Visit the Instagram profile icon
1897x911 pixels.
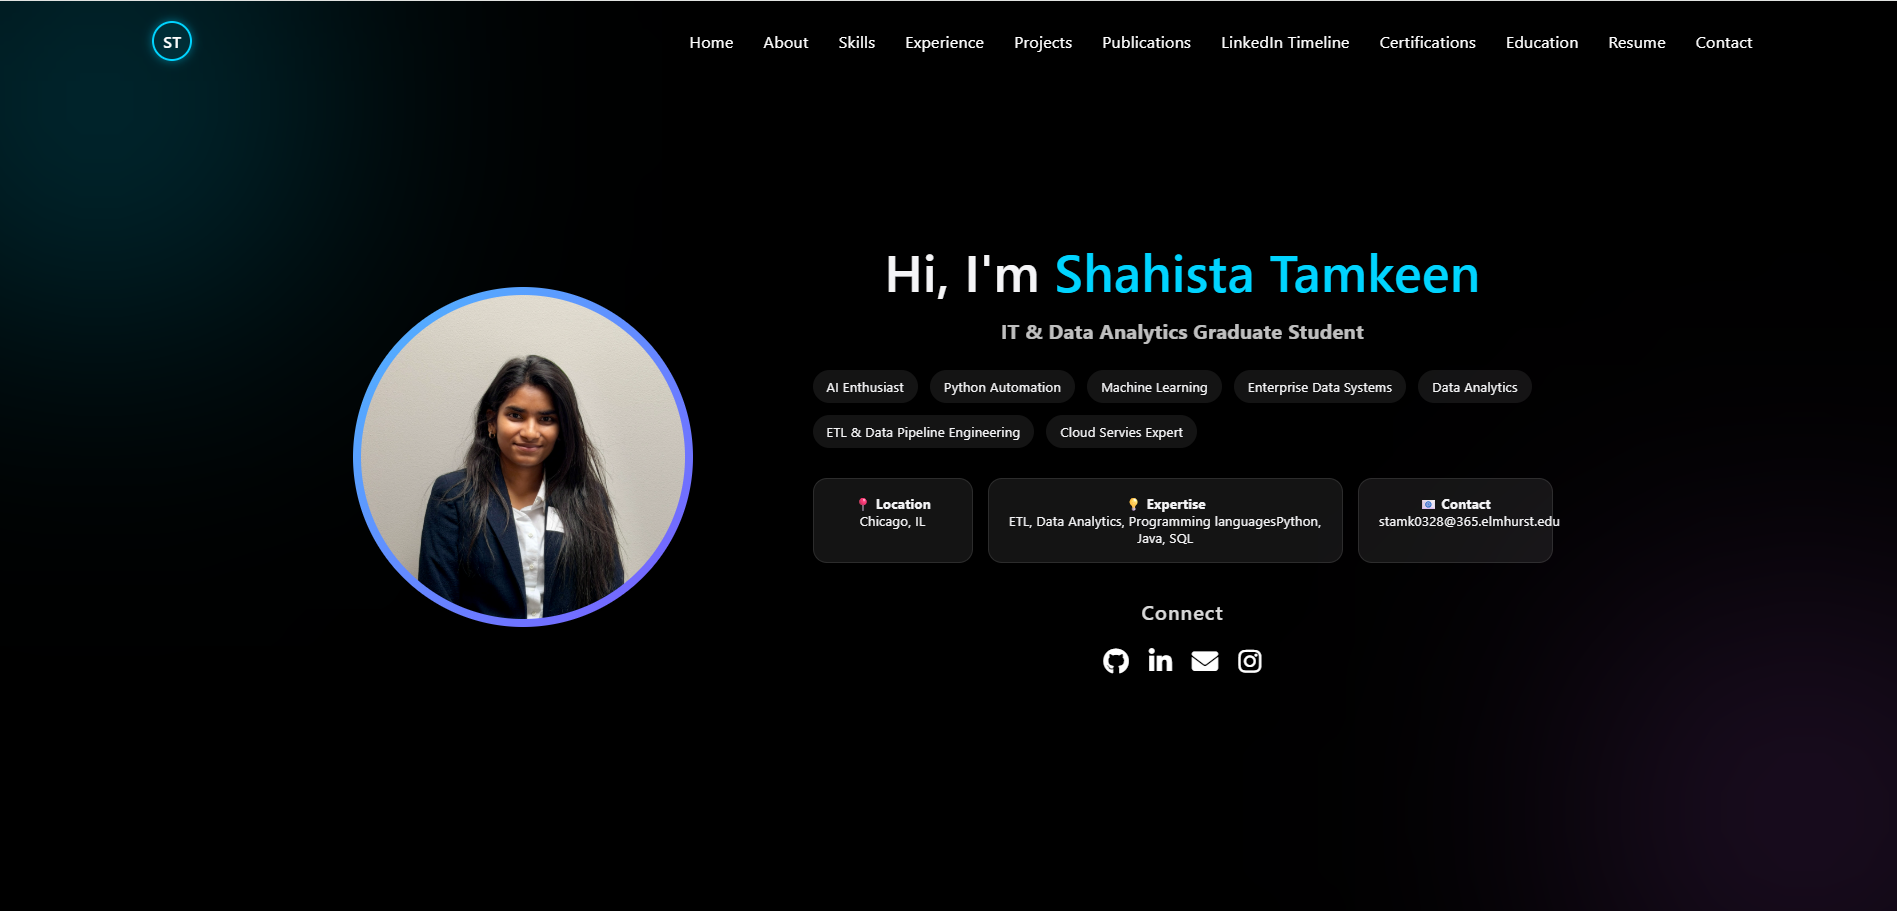click(1249, 660)
